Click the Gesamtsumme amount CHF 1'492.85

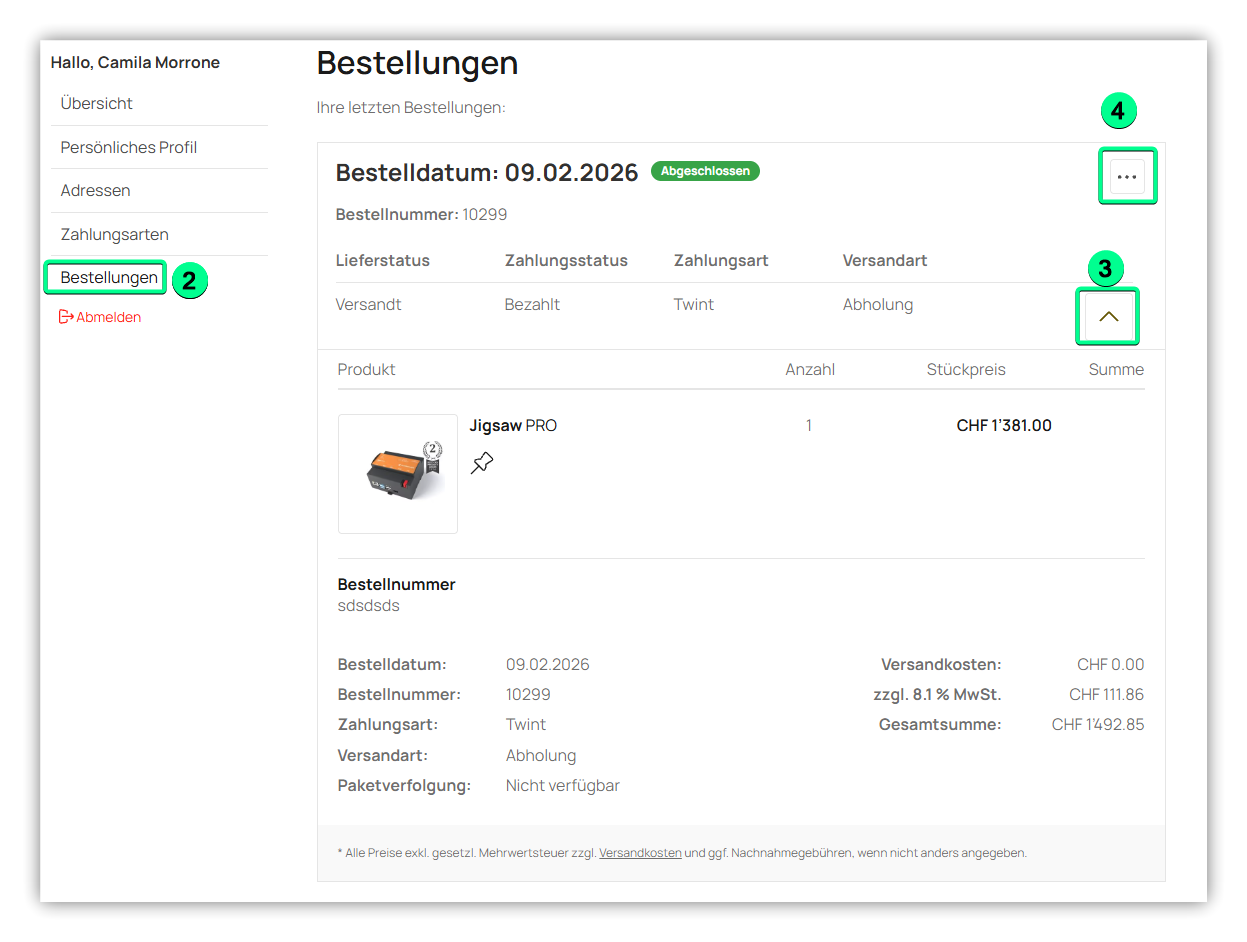point(1097,725)
